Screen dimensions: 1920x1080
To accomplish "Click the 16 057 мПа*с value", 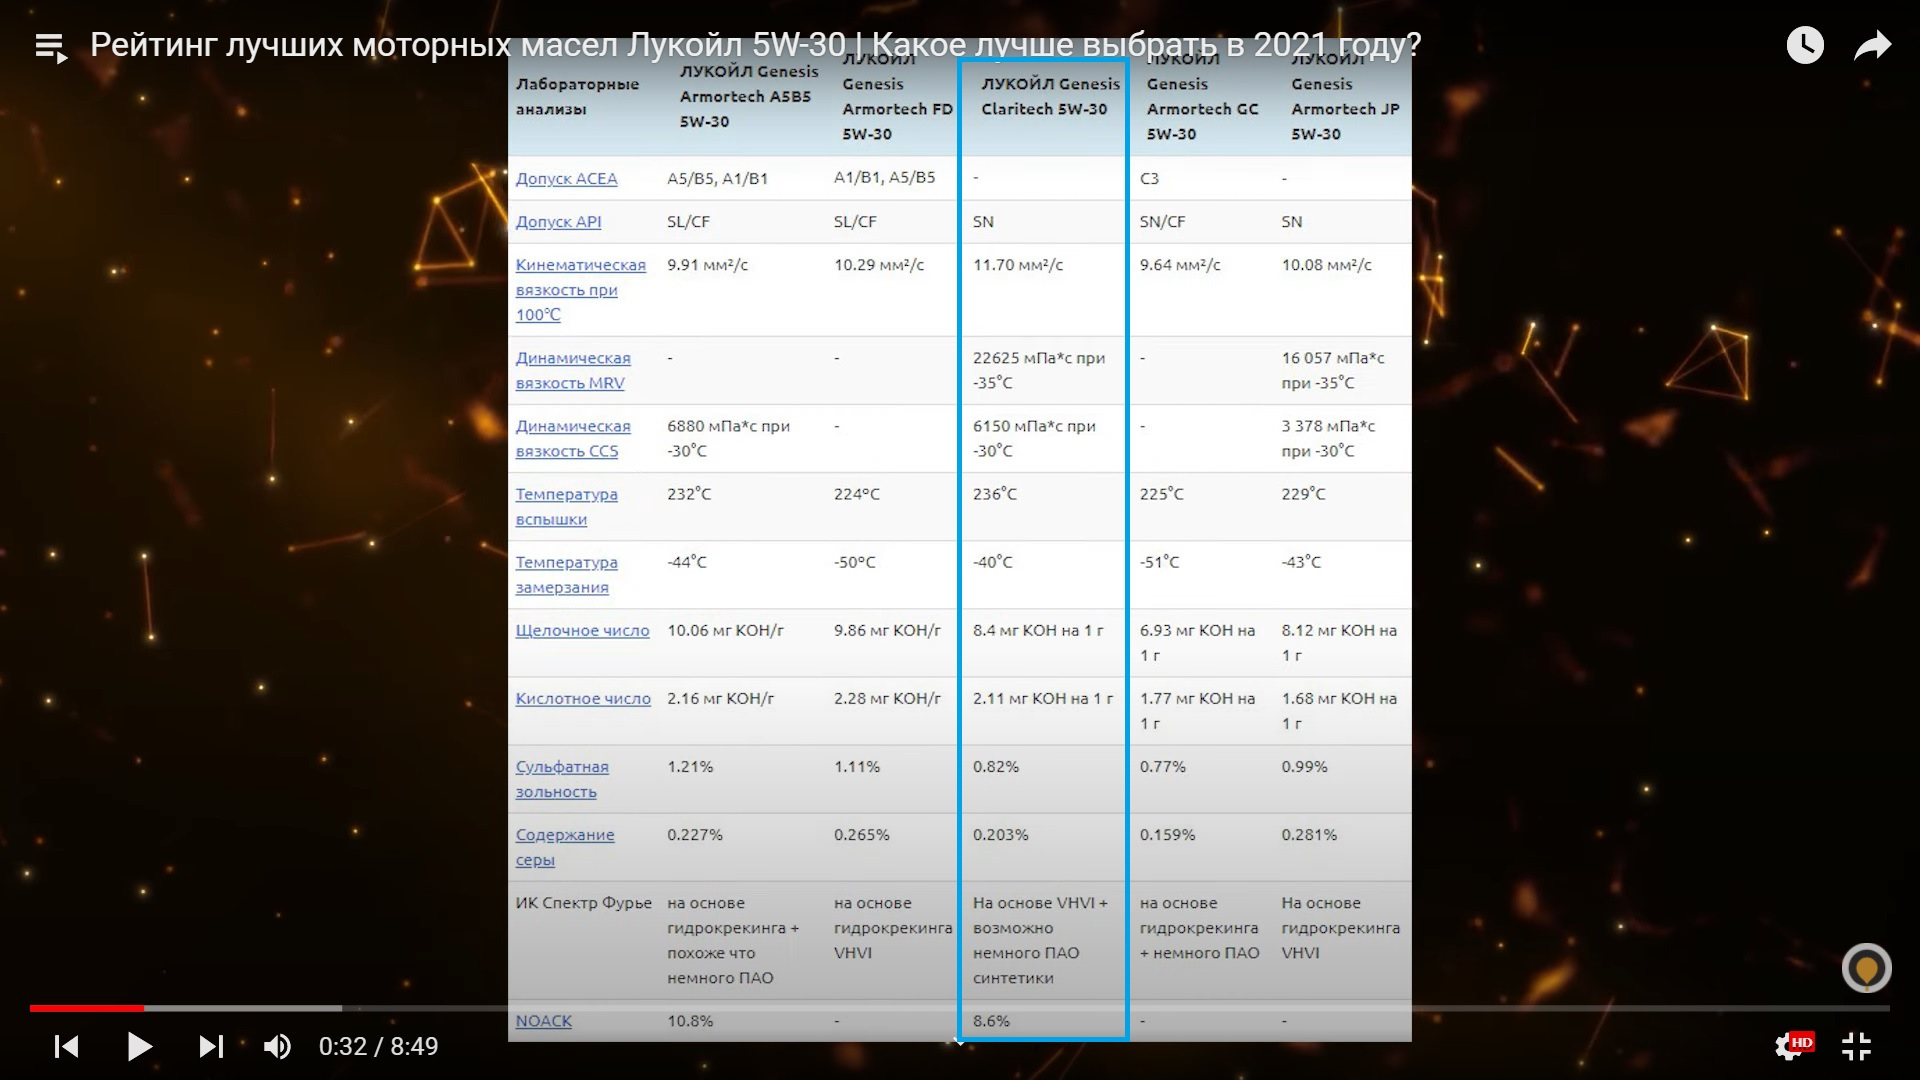I will 1333,370.
